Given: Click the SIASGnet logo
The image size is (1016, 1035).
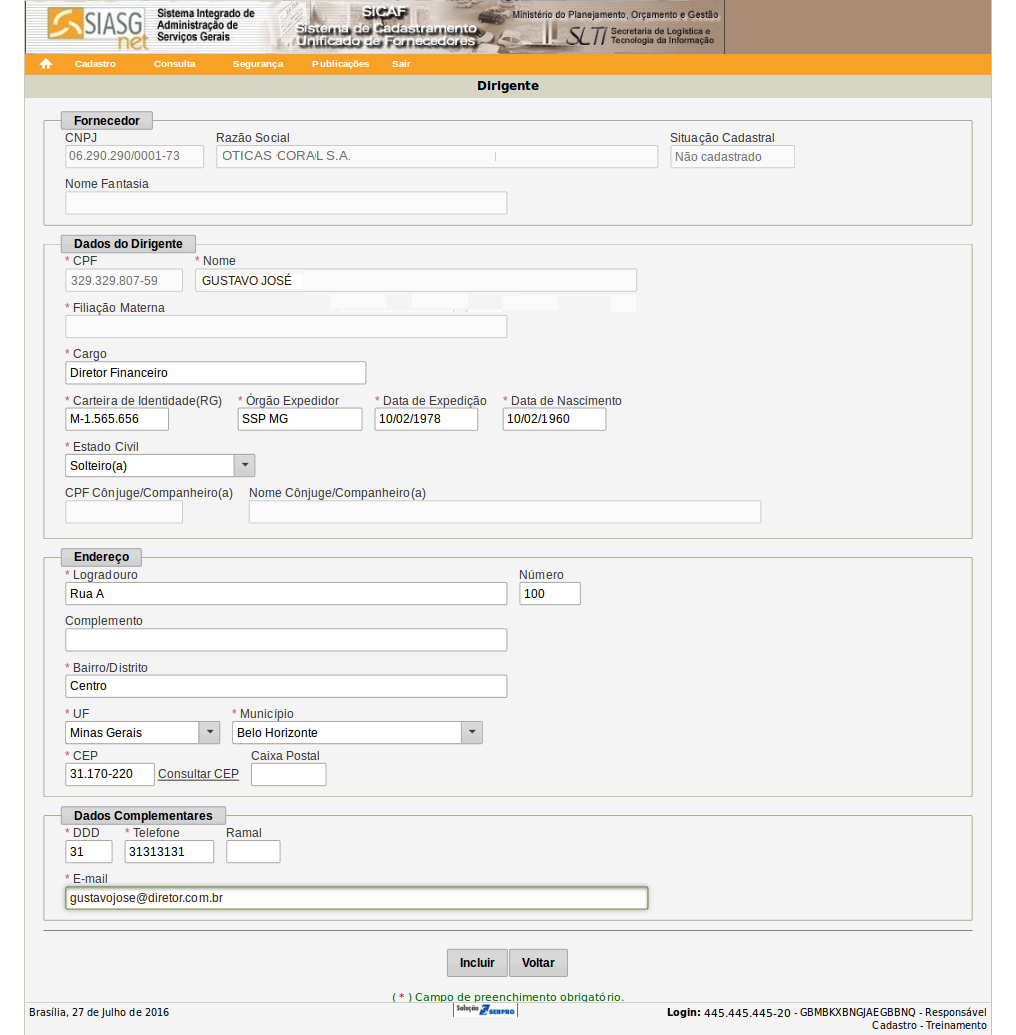Looking at the screenshot, I should click(x=97, y=28).
